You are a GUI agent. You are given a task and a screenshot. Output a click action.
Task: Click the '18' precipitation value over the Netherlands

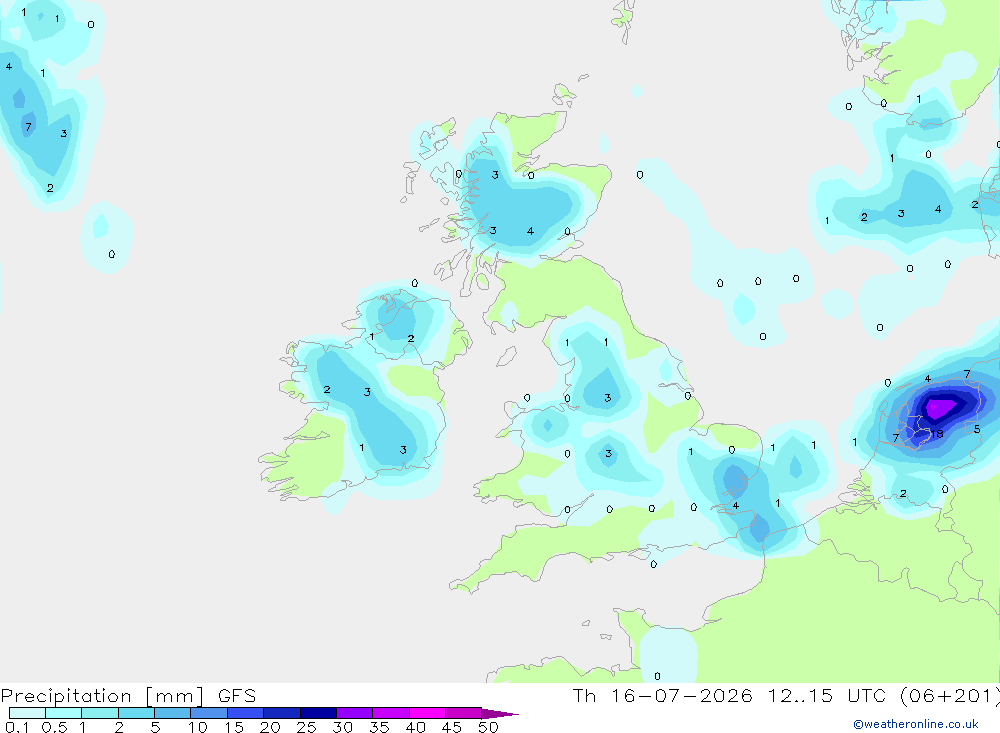[937, 434]
